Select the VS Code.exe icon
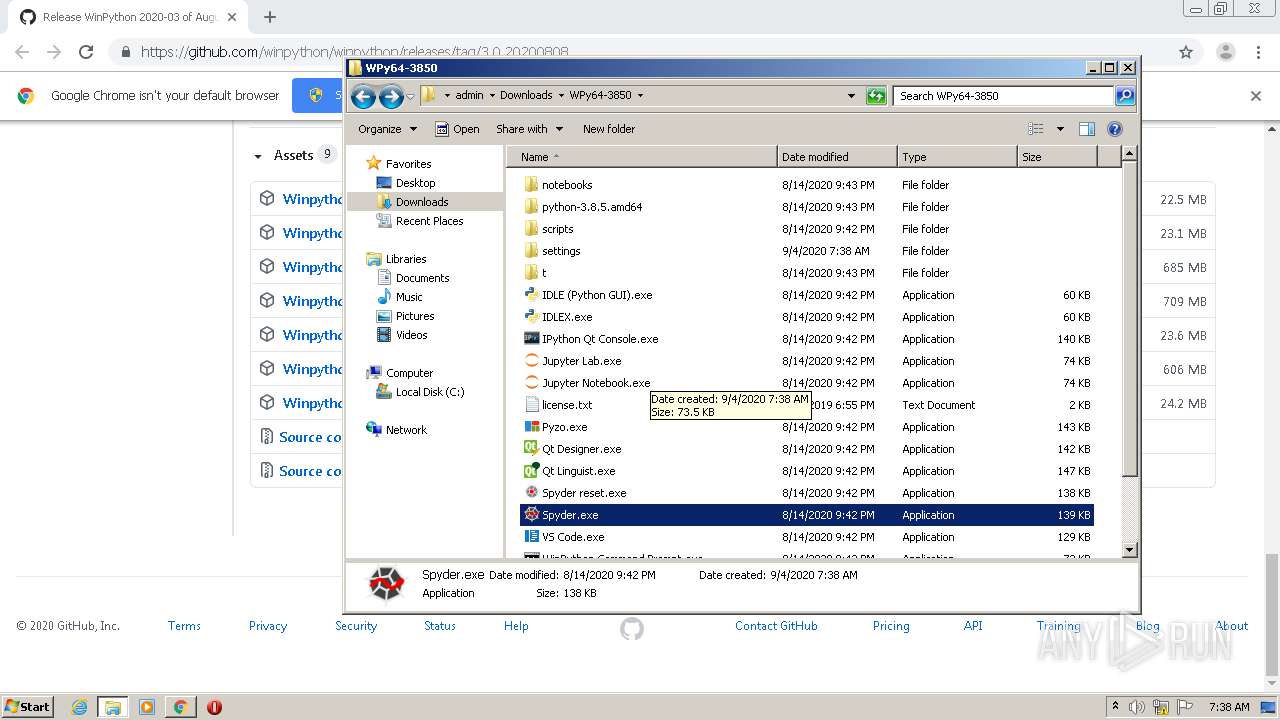1280x720 pixels. click(532, 537)
